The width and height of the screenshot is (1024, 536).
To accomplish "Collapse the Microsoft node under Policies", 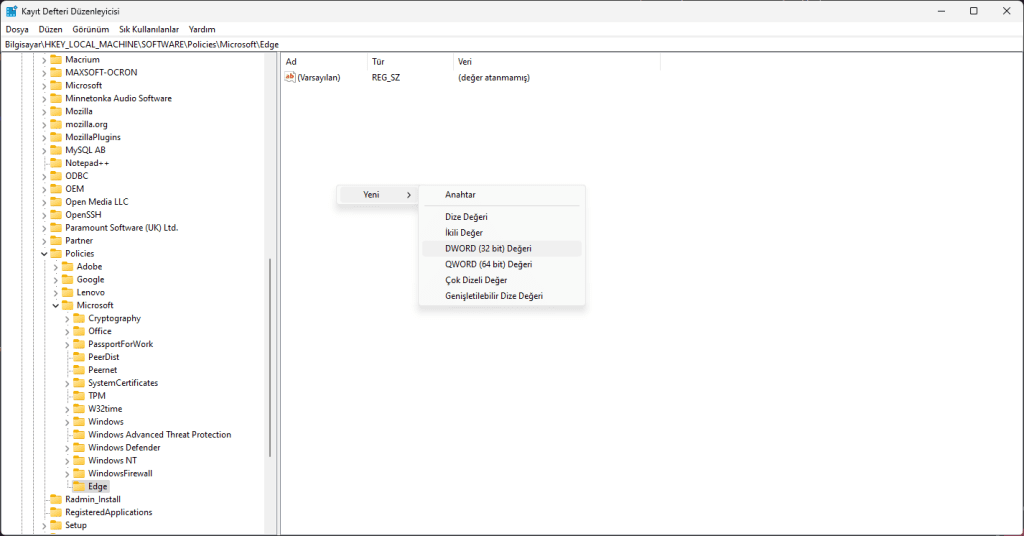I will point(56,305).
